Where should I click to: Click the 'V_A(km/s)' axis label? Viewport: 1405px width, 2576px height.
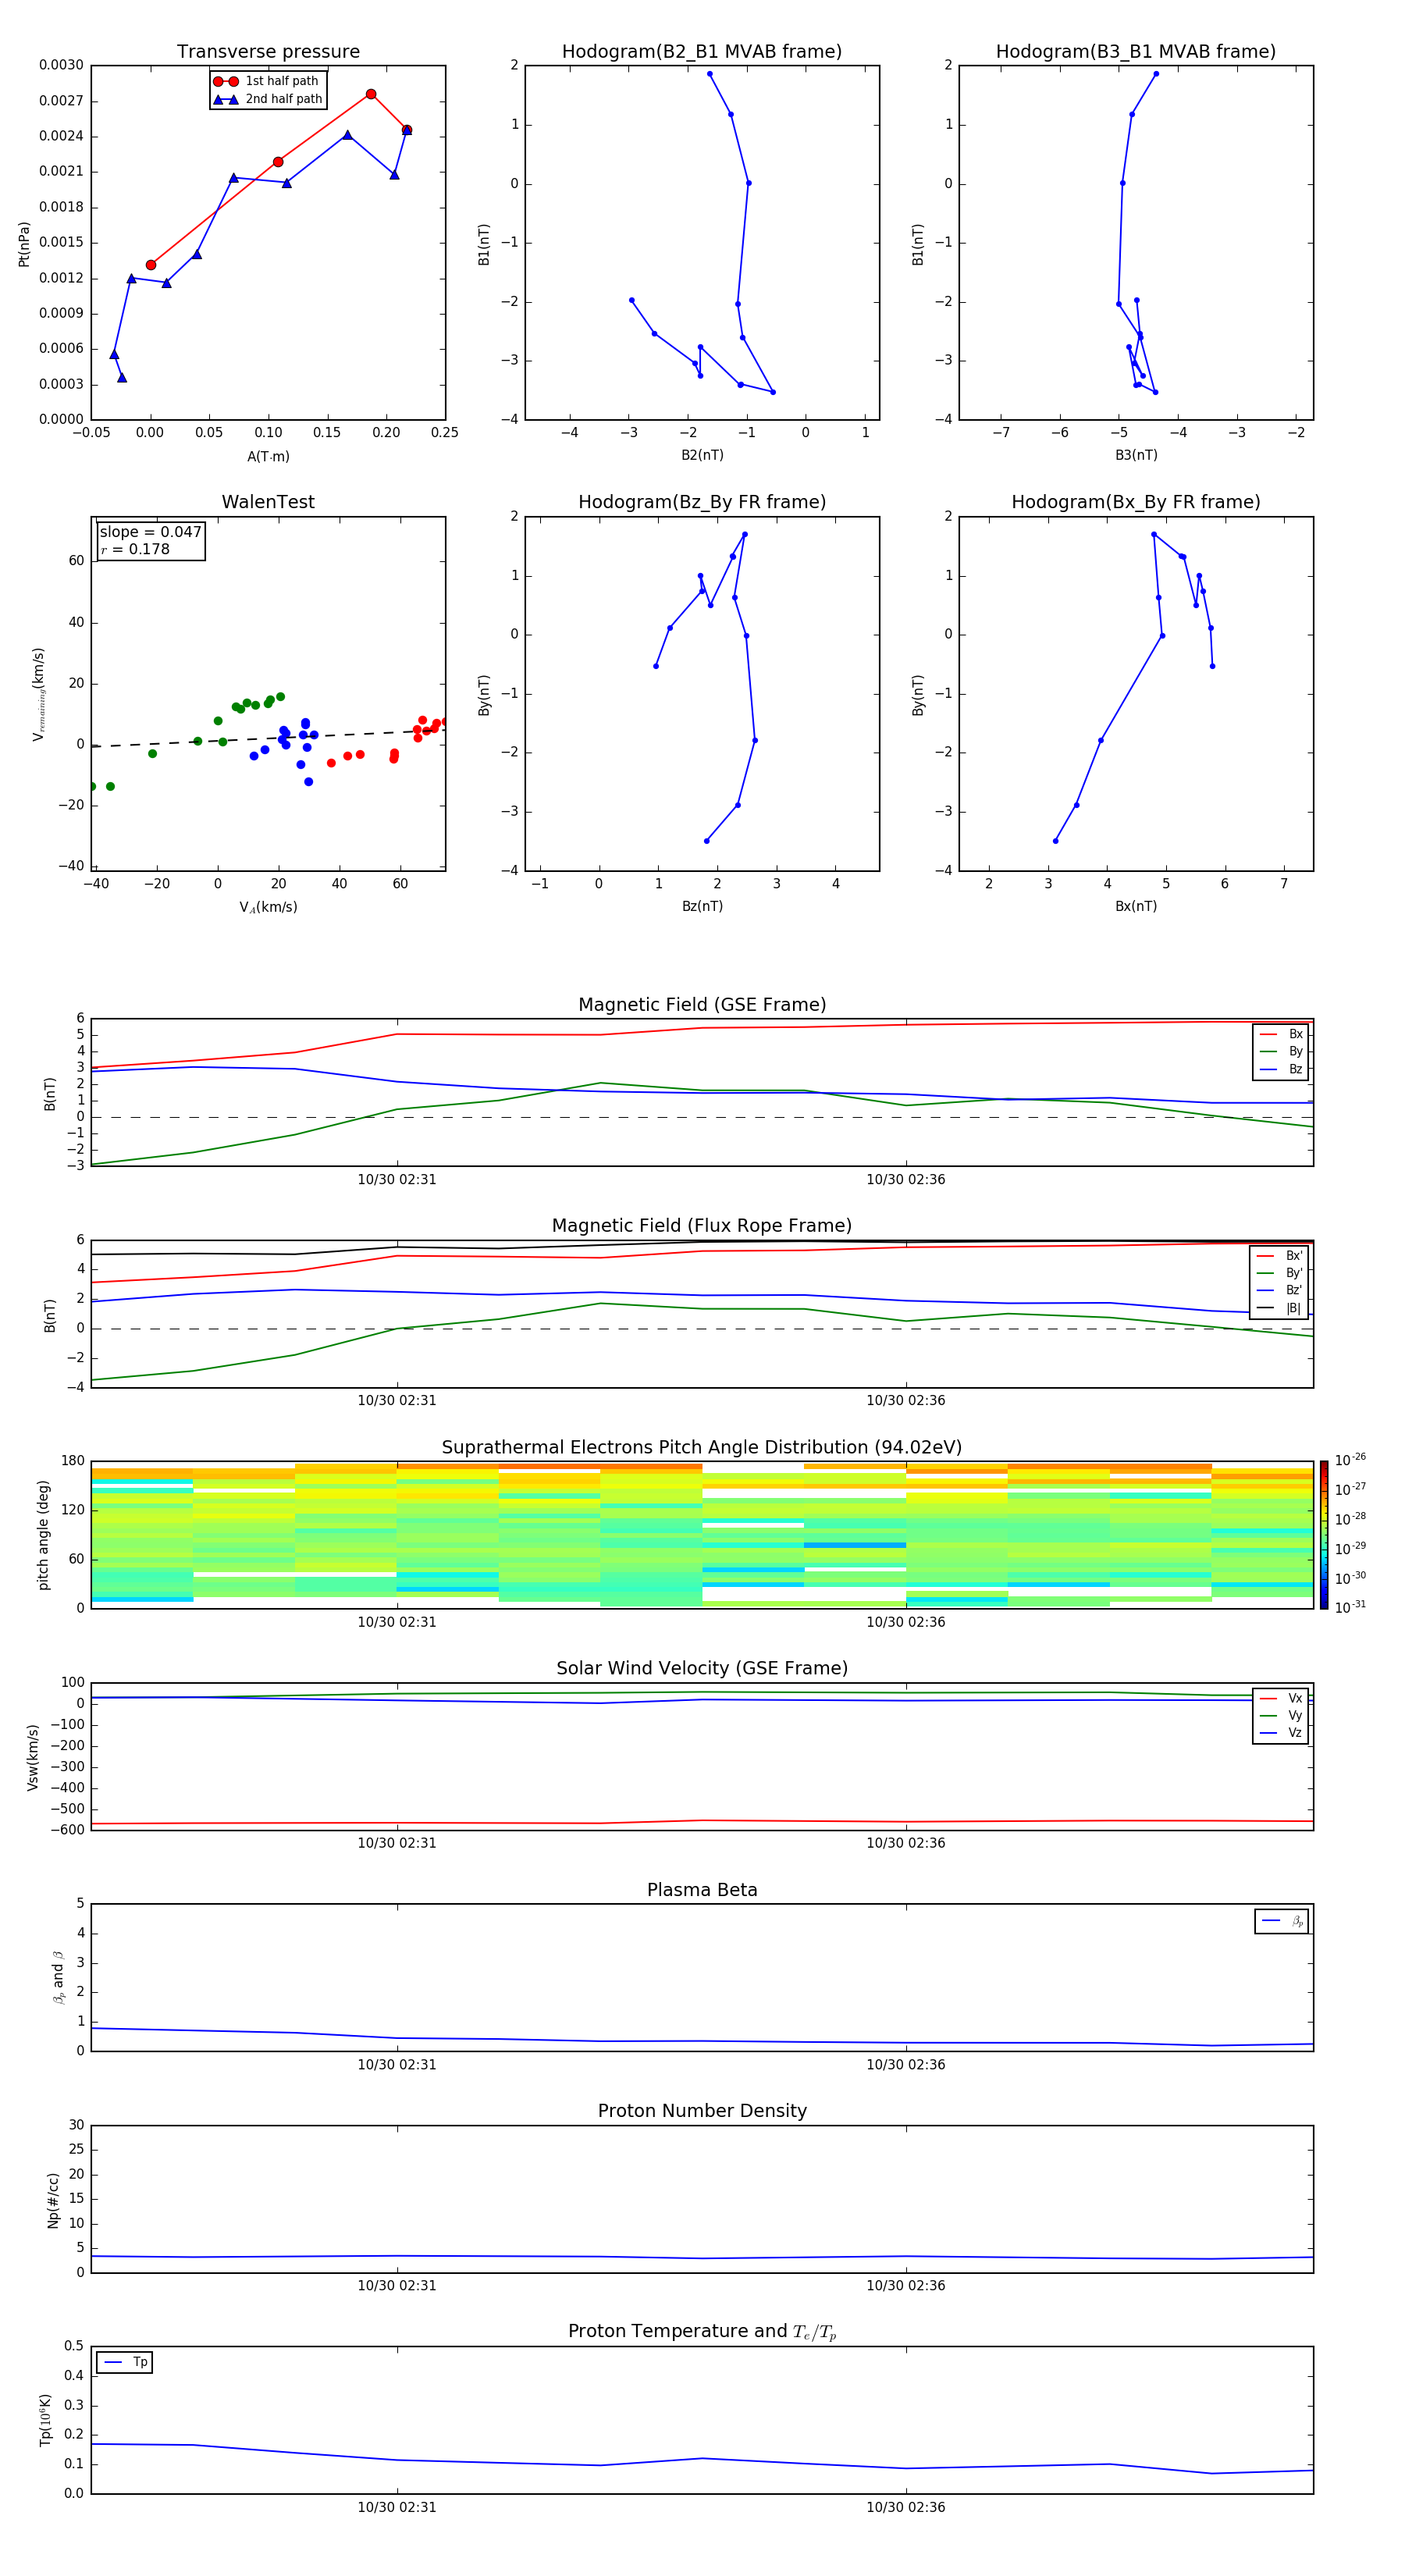pos(268,907)
